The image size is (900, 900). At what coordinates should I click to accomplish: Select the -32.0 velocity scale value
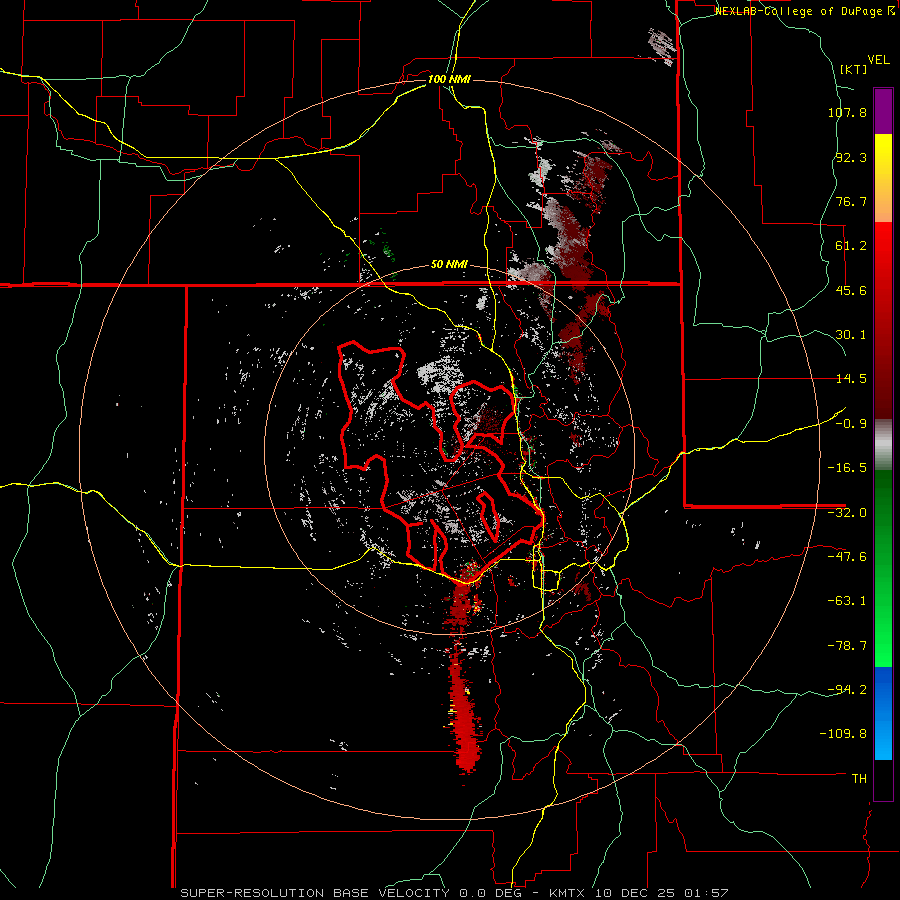pyautogui.click(x=847, y=513)
